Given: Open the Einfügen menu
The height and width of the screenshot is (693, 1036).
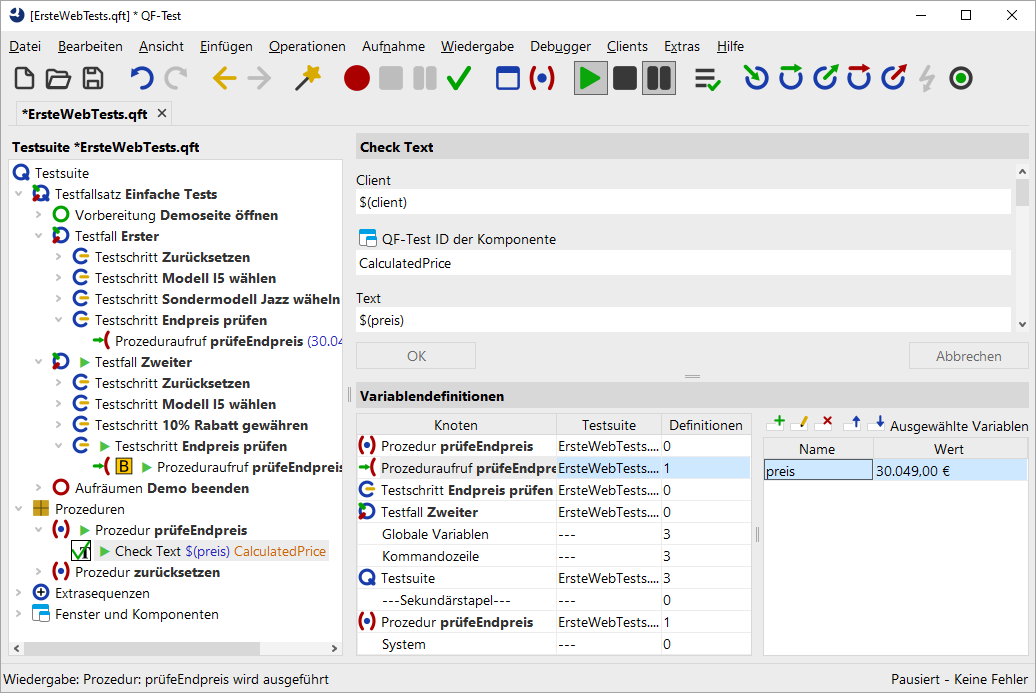Looking at the screenshot, I should pos(227,46).
